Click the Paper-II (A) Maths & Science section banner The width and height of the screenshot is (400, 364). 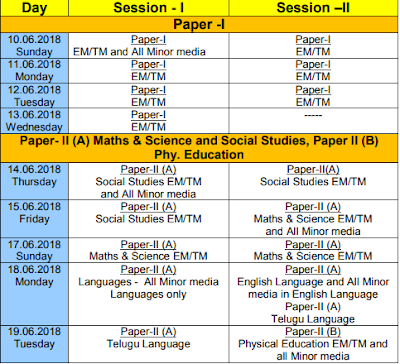pyautogui.click(x=200, y=148)
